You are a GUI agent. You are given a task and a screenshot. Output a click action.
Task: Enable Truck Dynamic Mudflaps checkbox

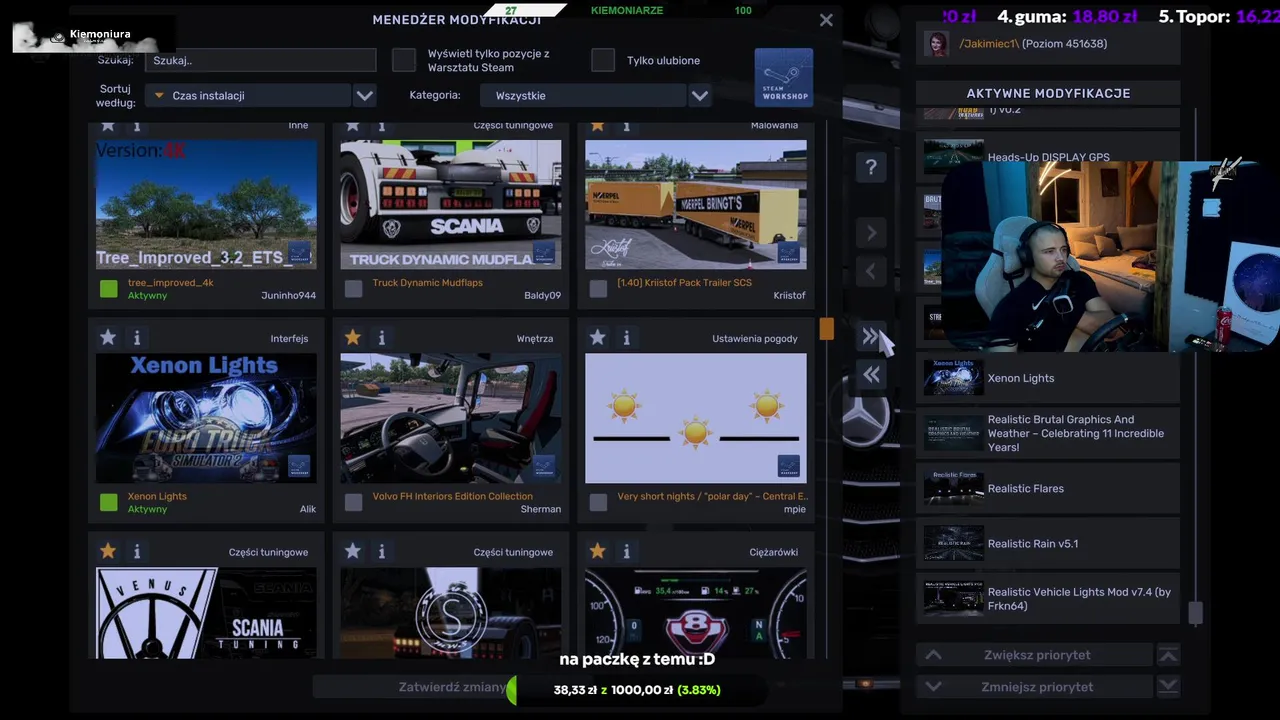(x=353, y=289)
